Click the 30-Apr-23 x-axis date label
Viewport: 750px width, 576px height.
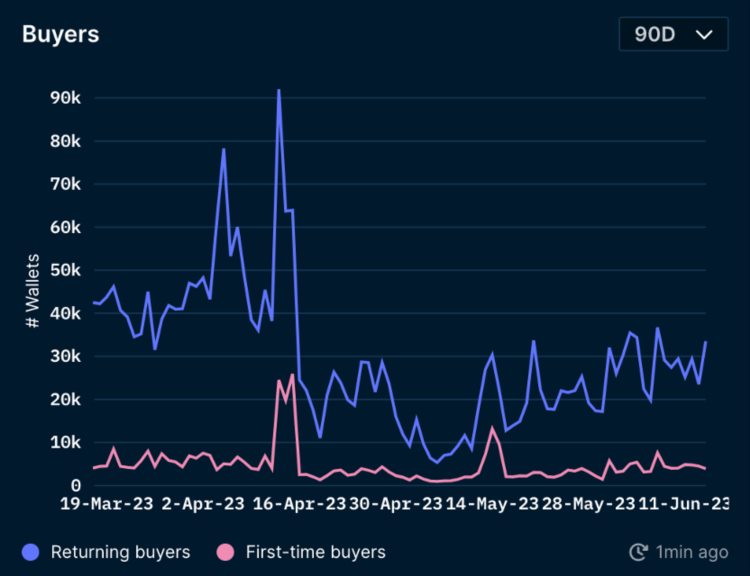(394, 504)
